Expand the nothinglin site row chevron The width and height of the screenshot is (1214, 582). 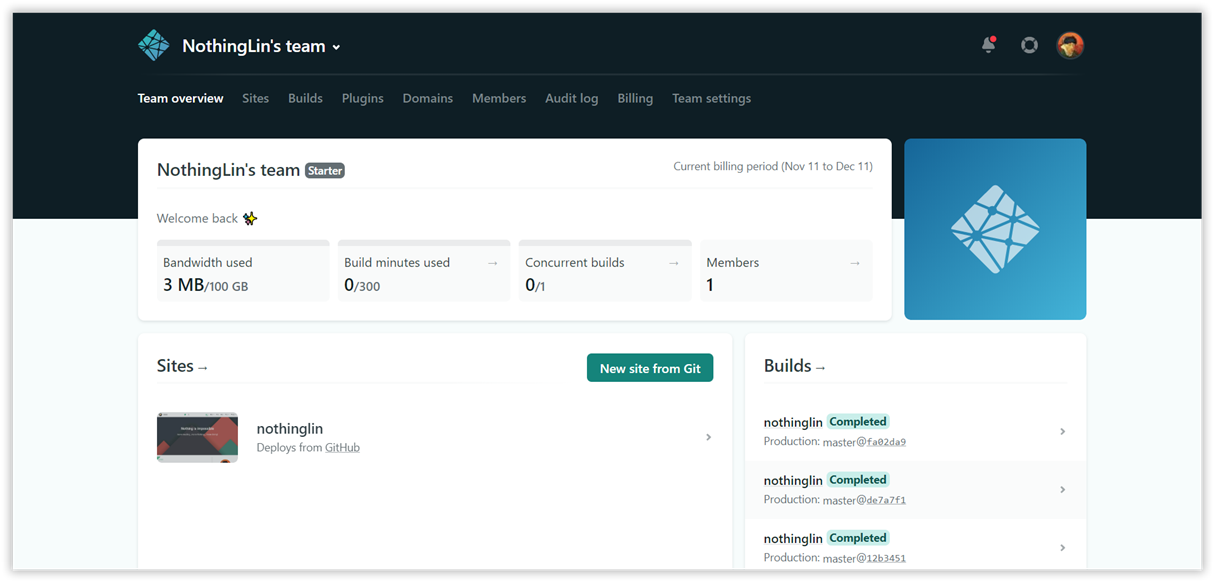coord(708,437)
